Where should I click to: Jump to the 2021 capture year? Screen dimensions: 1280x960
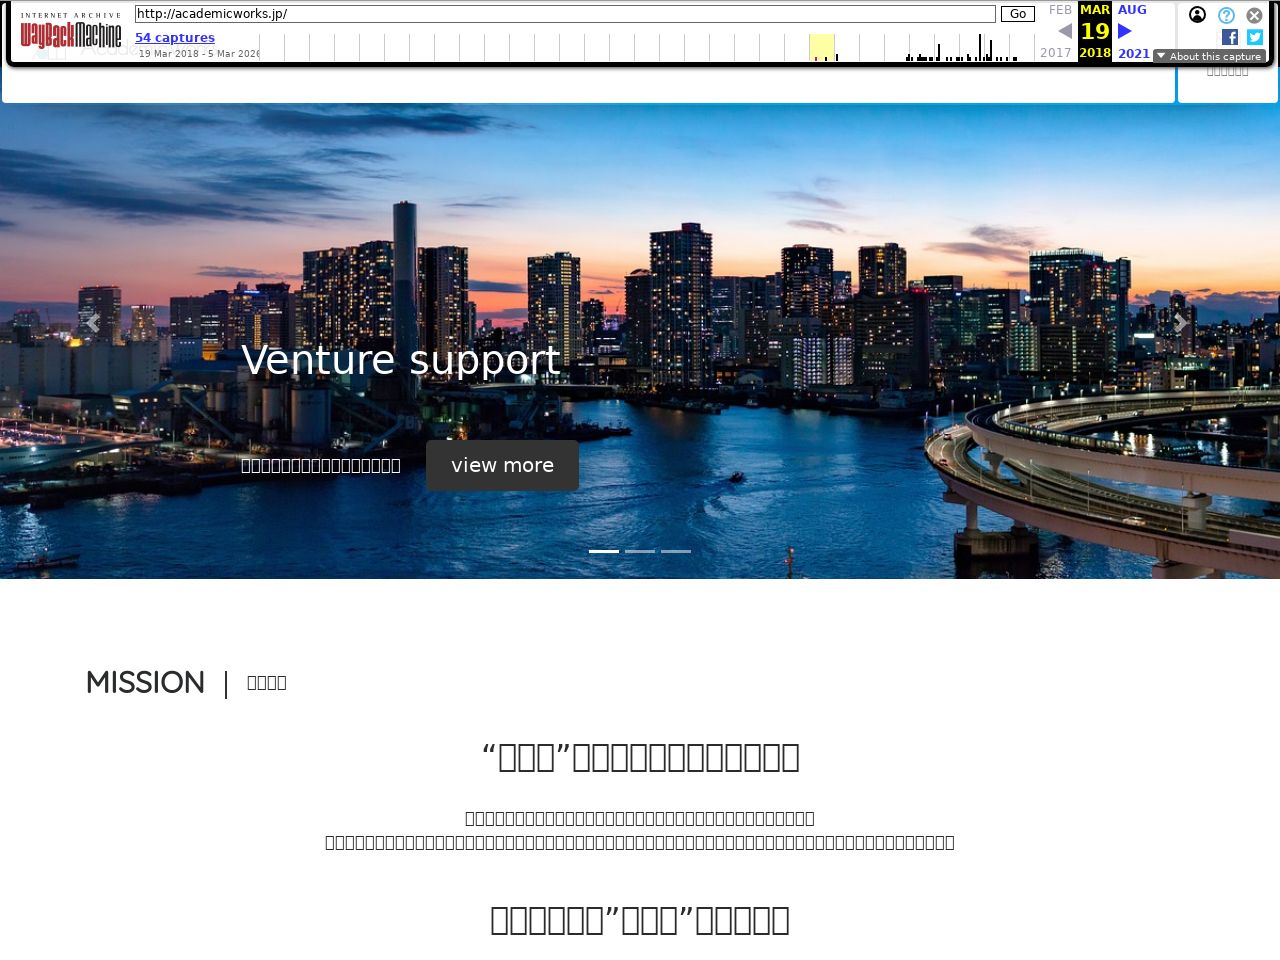coord(1134,53)
